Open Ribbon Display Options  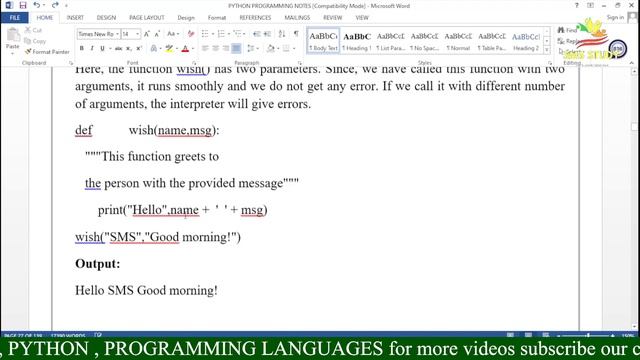(590, 5)
